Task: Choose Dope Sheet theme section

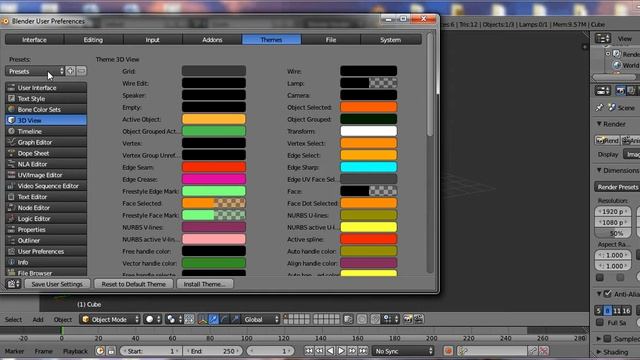Action: (46, 153)
